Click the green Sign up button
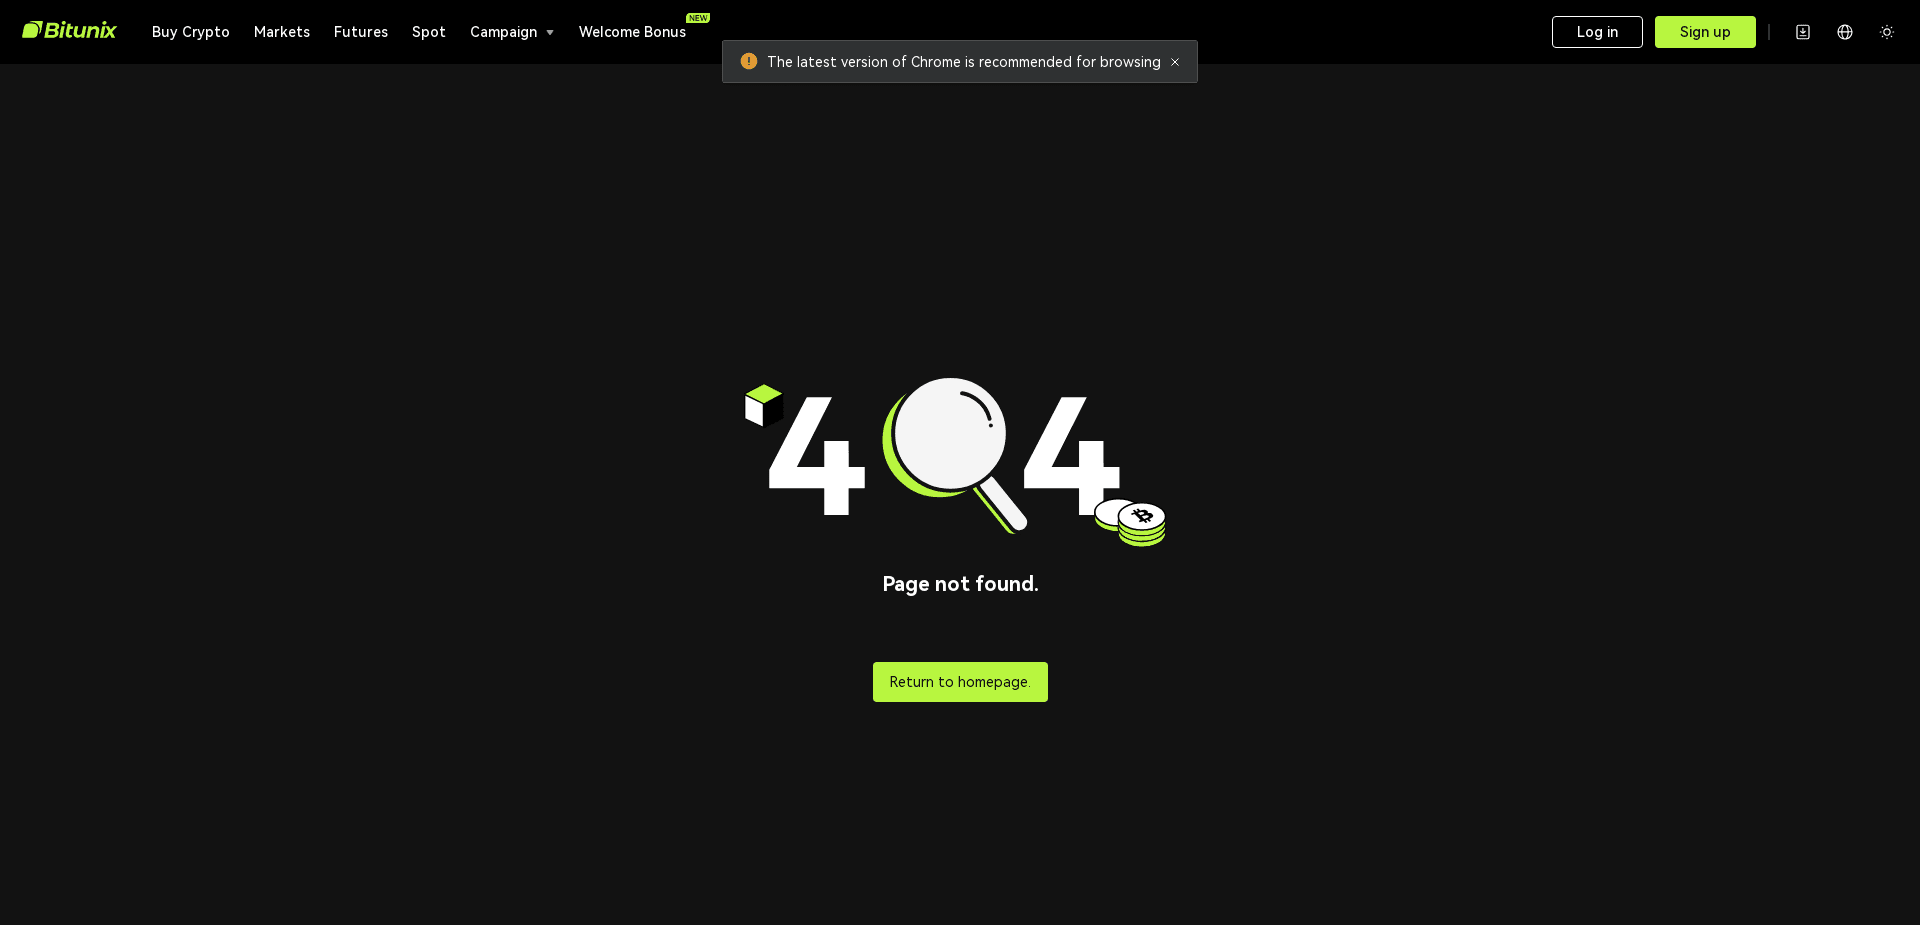 tap(1705, 31)
